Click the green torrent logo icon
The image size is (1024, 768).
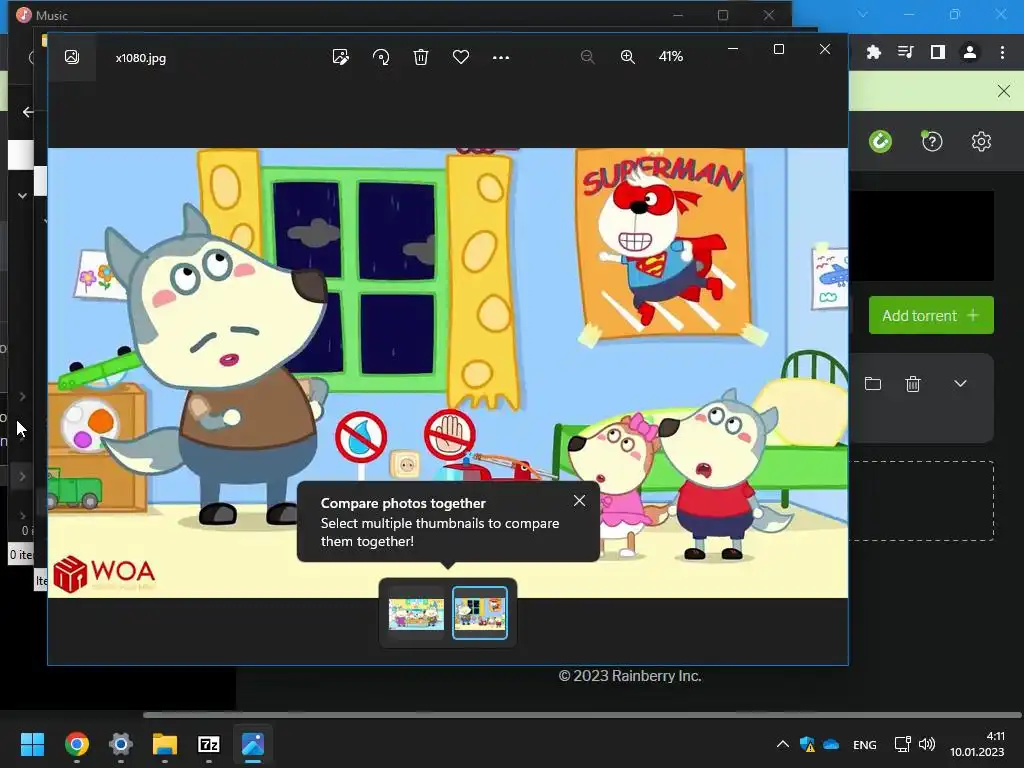pyautogui.click(x=880, y=141)
